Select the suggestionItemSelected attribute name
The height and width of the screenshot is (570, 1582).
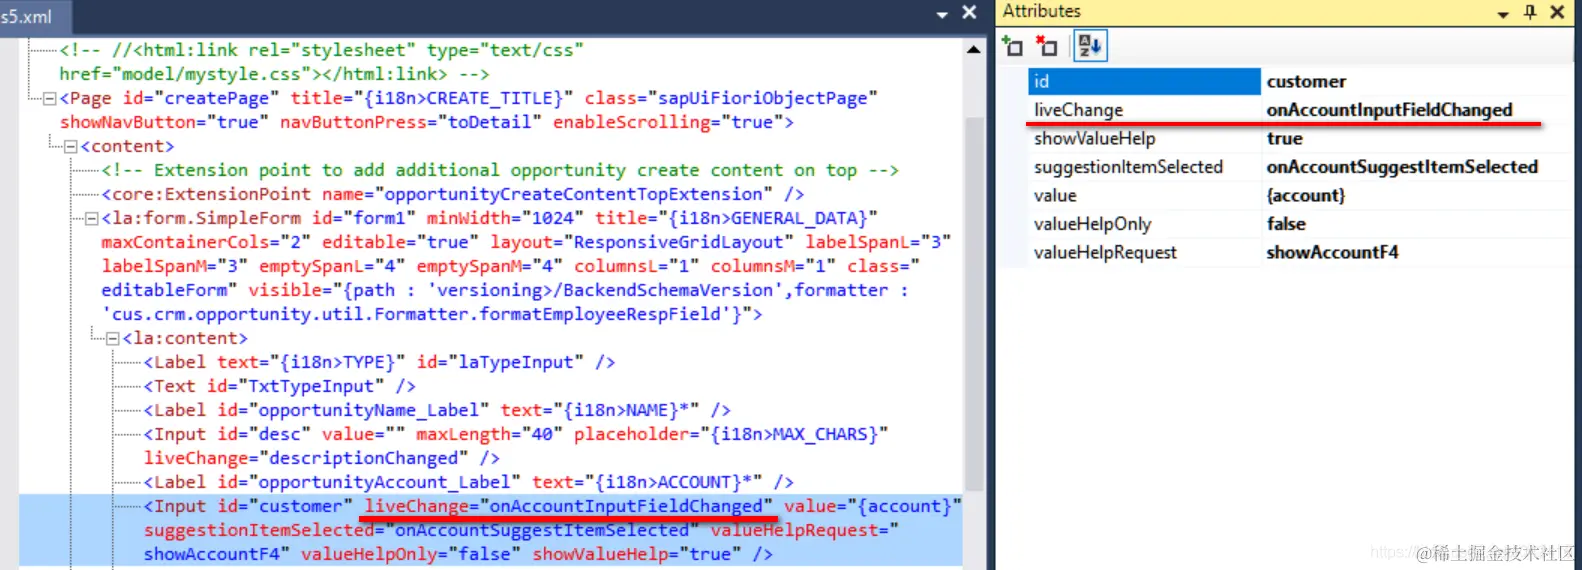pos(1128,167)
